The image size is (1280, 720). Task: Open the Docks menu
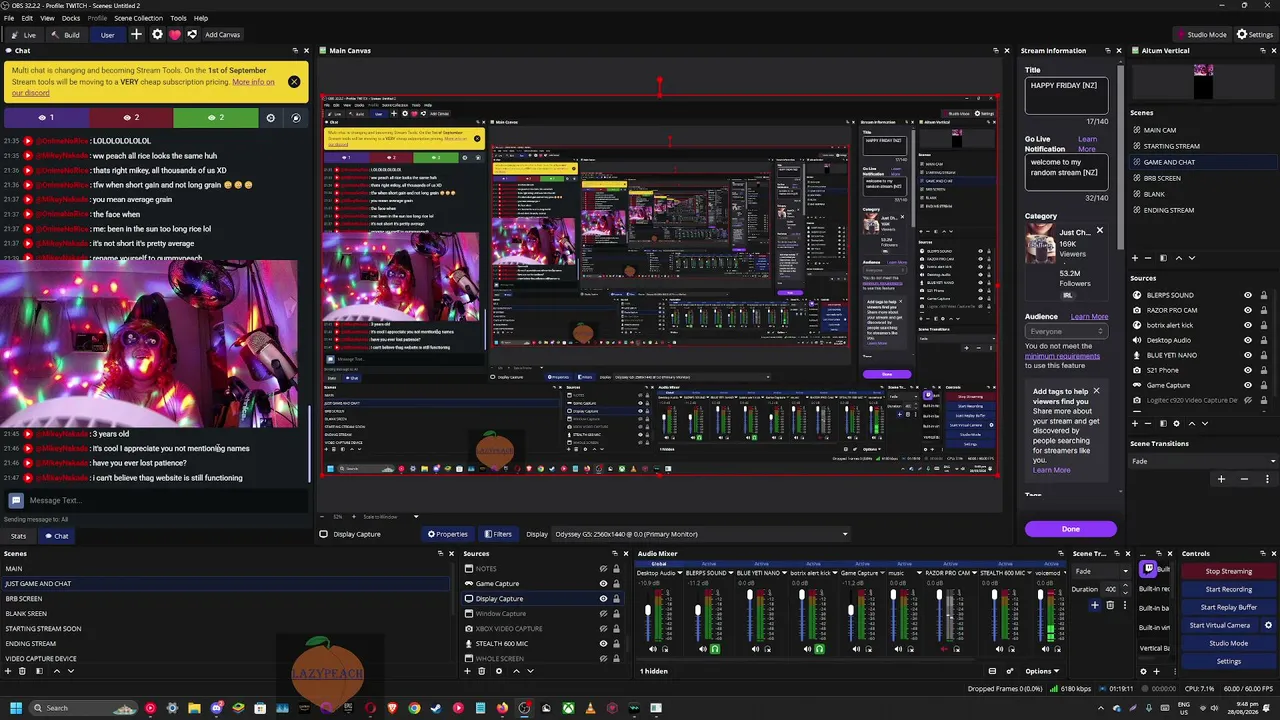tap(71, 18)
